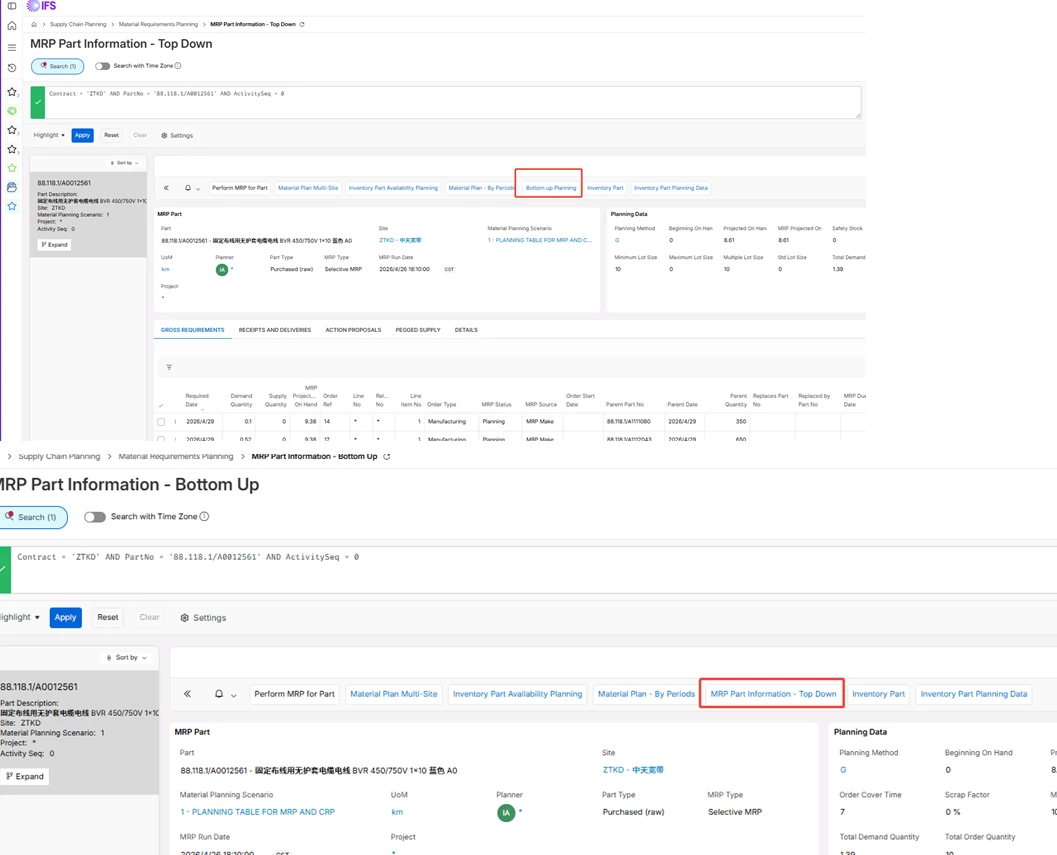Click Planning Method G link on Top Down page
Viewport: 1057px width, 855px height.
(617, 241)
